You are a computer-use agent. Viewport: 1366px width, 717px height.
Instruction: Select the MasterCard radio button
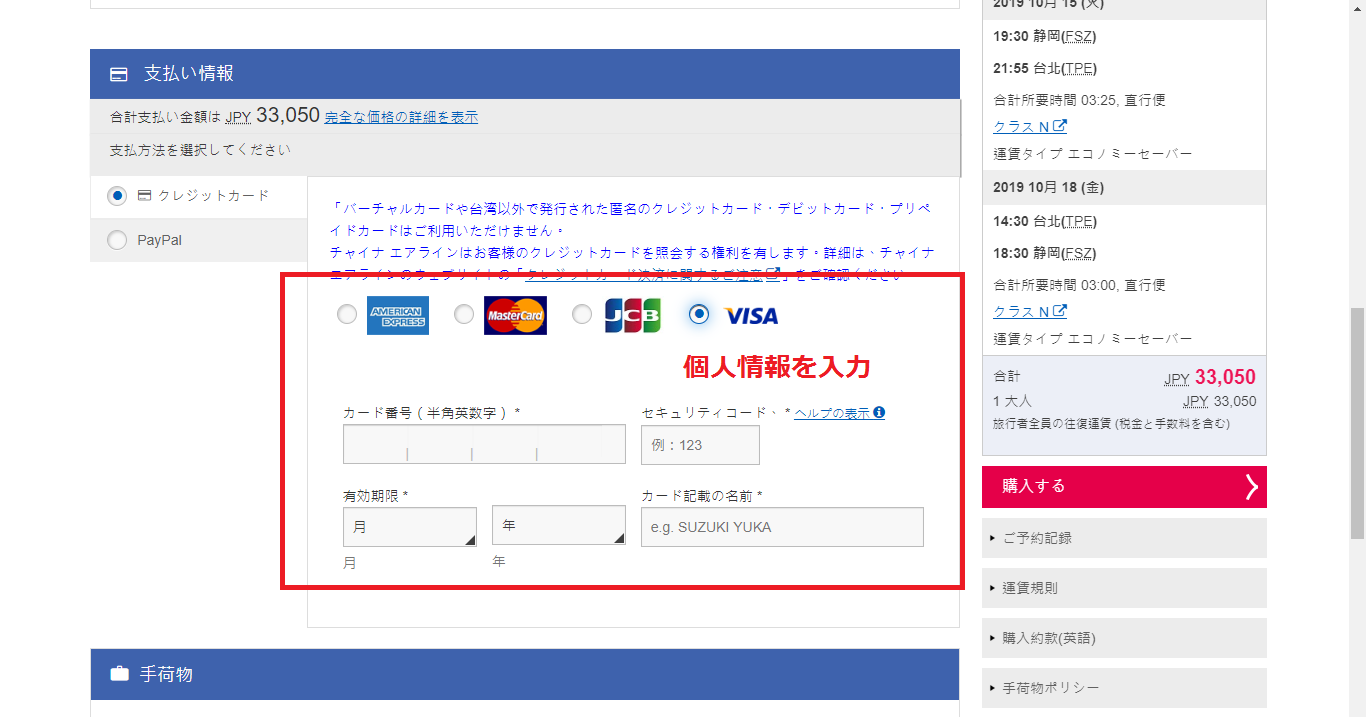464,315
